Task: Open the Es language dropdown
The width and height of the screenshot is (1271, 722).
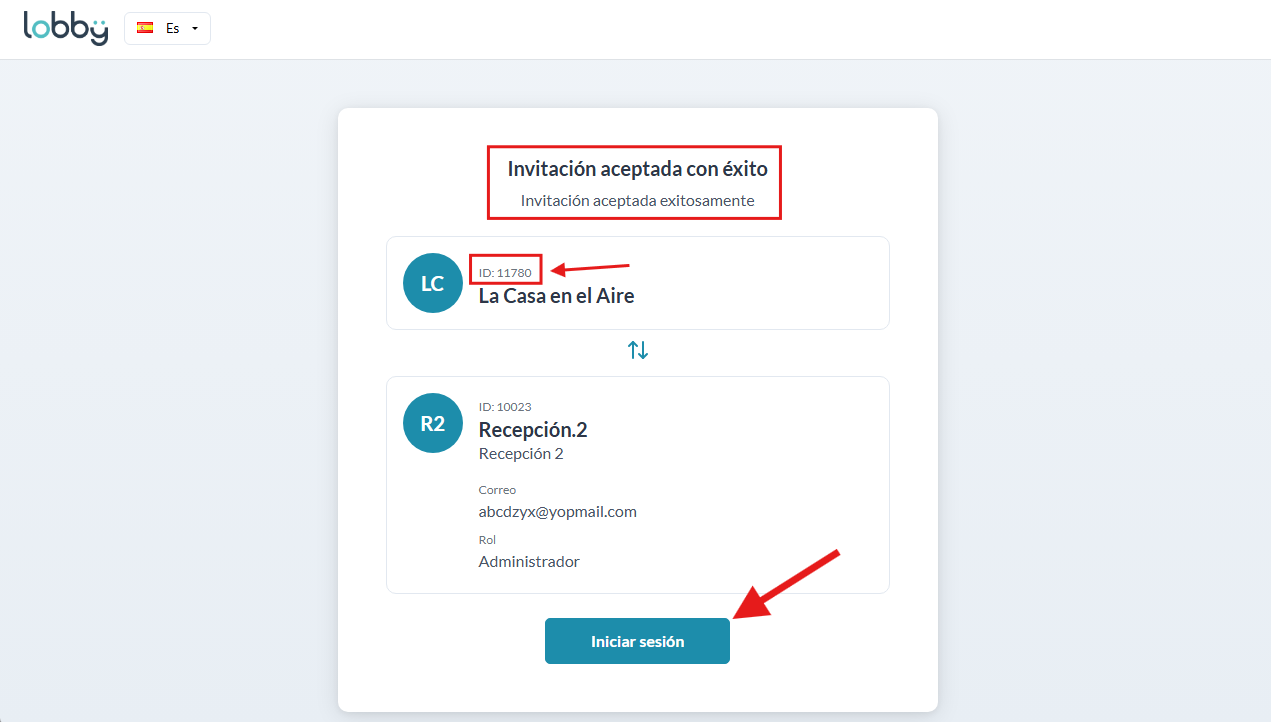Action: pos(168,28)
